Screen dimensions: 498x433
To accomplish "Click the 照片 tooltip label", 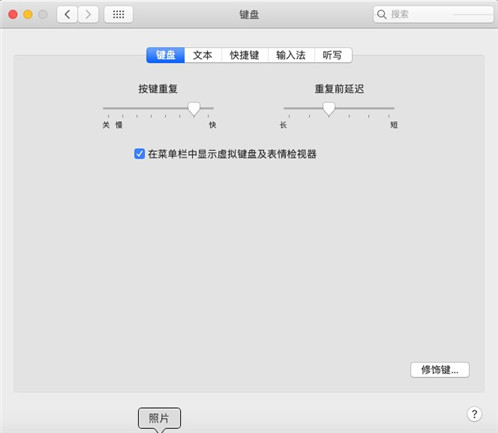I will [159, 418].
